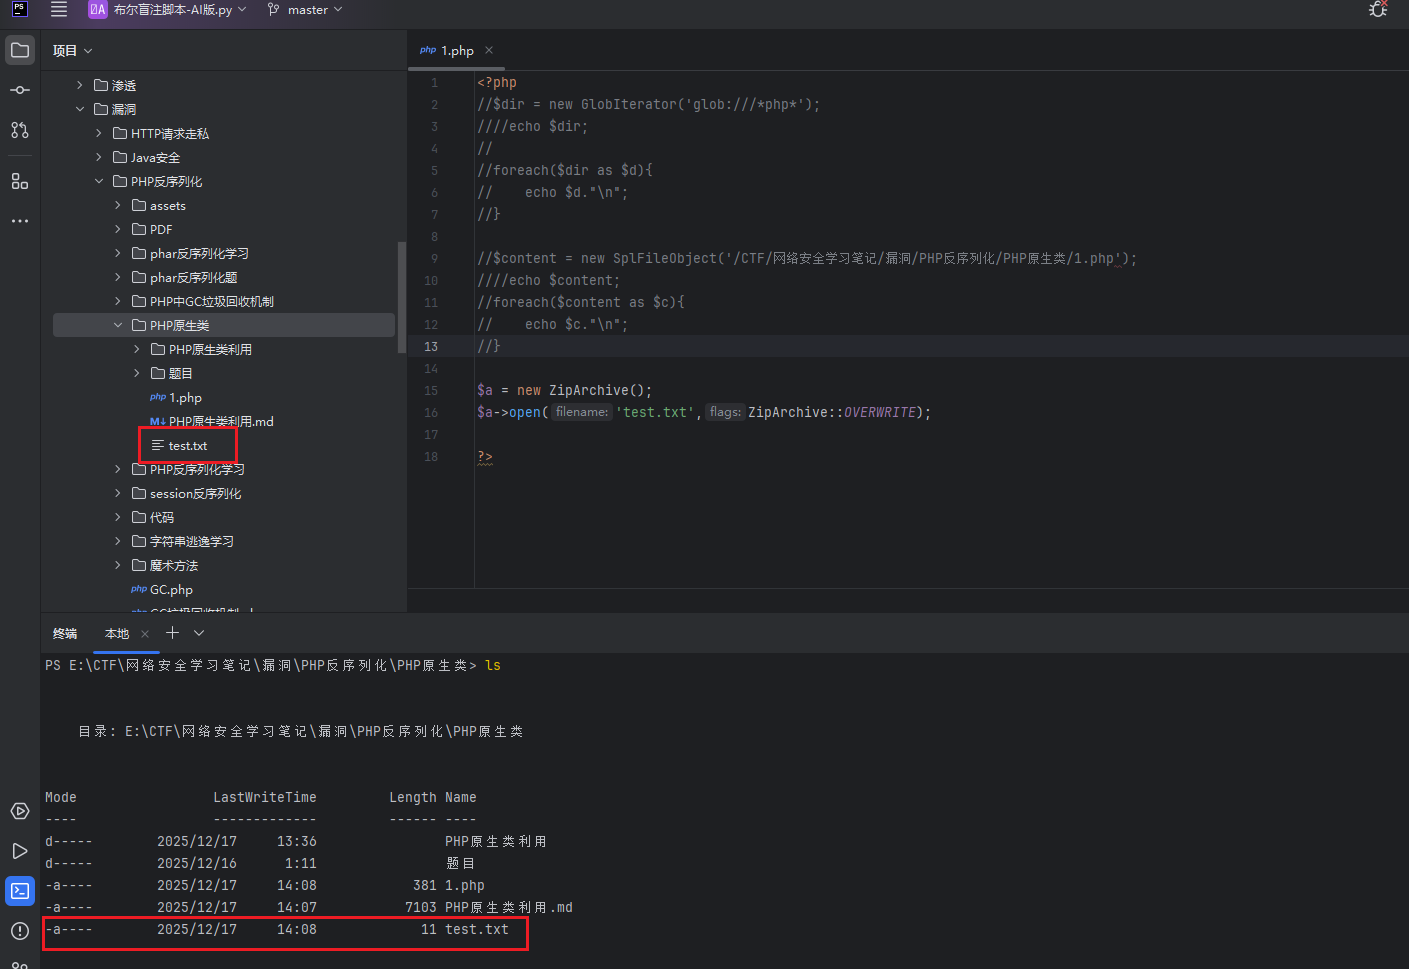Open the Commit tool window icon
1409x969 pixels.
(20, 90)
